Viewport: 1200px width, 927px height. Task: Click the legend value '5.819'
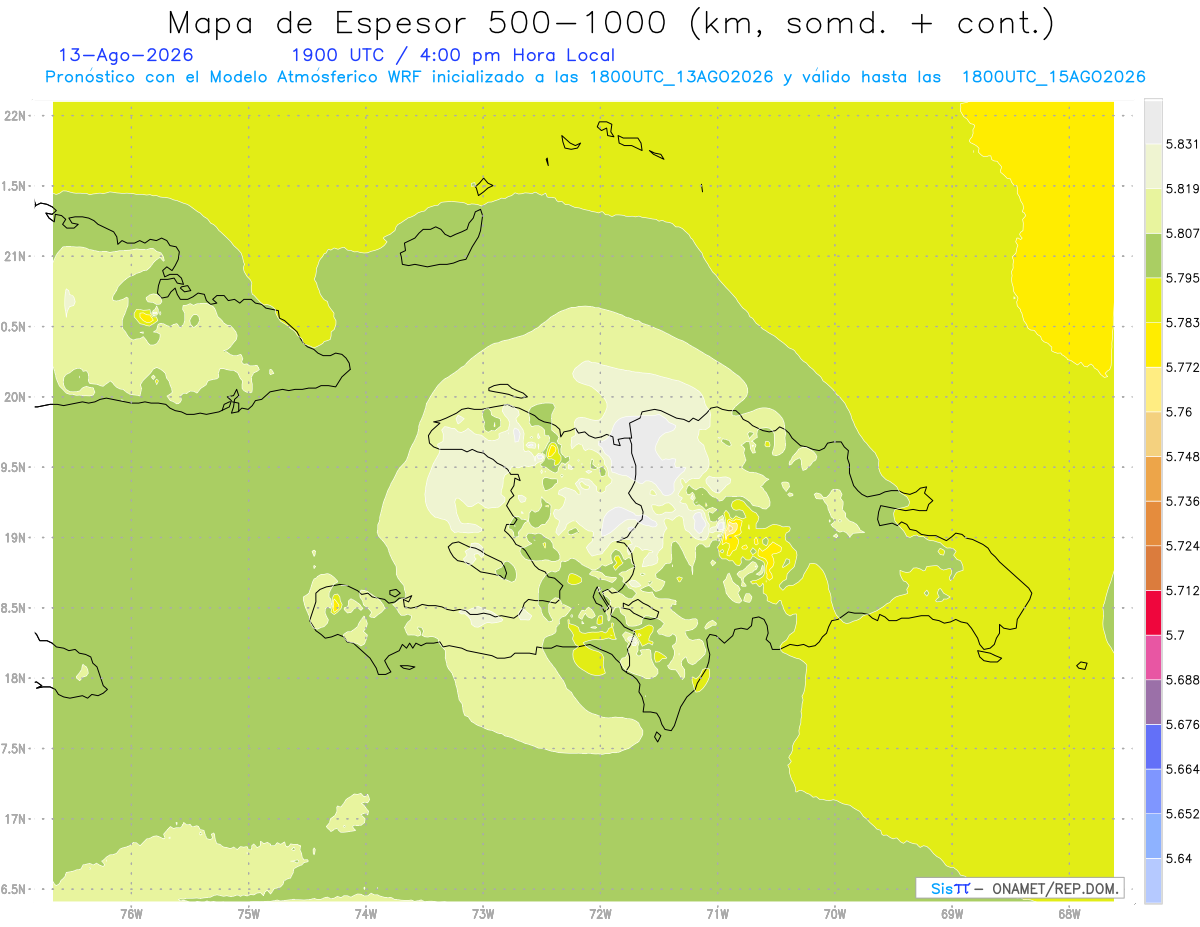coord(1182,189)
